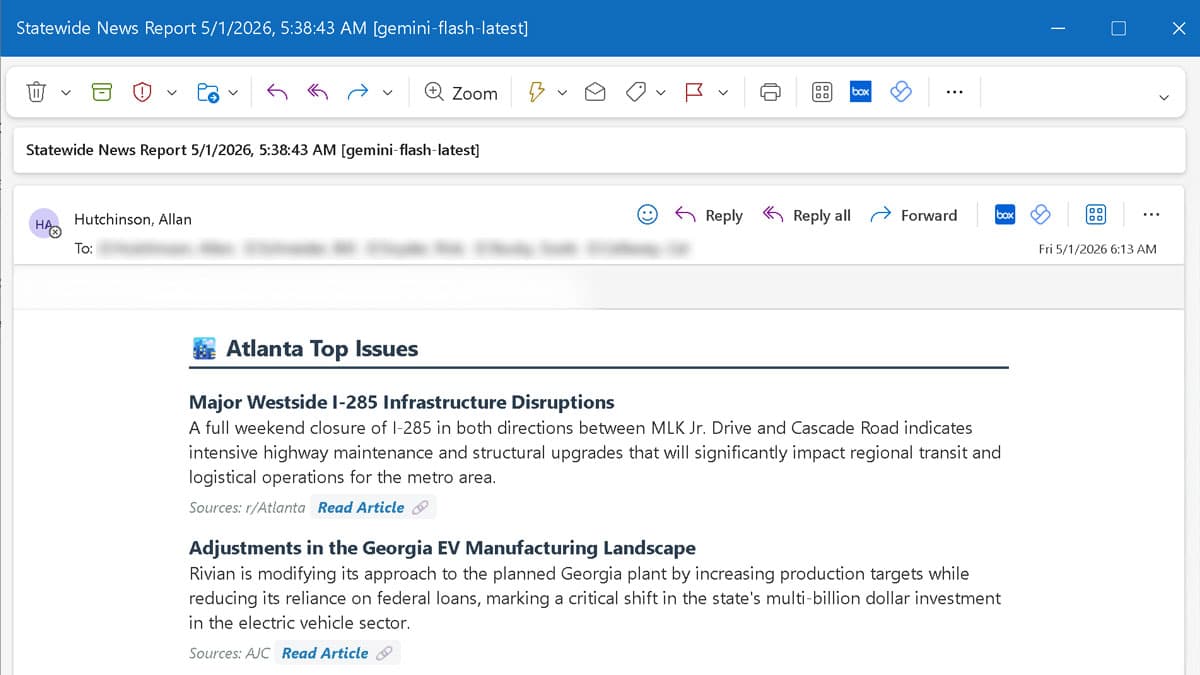Viewport: 1200px width, 675px height.
Task: Select headline Major Westside I-285 Infrastructure Disruptions
Action: pyautogui.click(x=402, y=402)
